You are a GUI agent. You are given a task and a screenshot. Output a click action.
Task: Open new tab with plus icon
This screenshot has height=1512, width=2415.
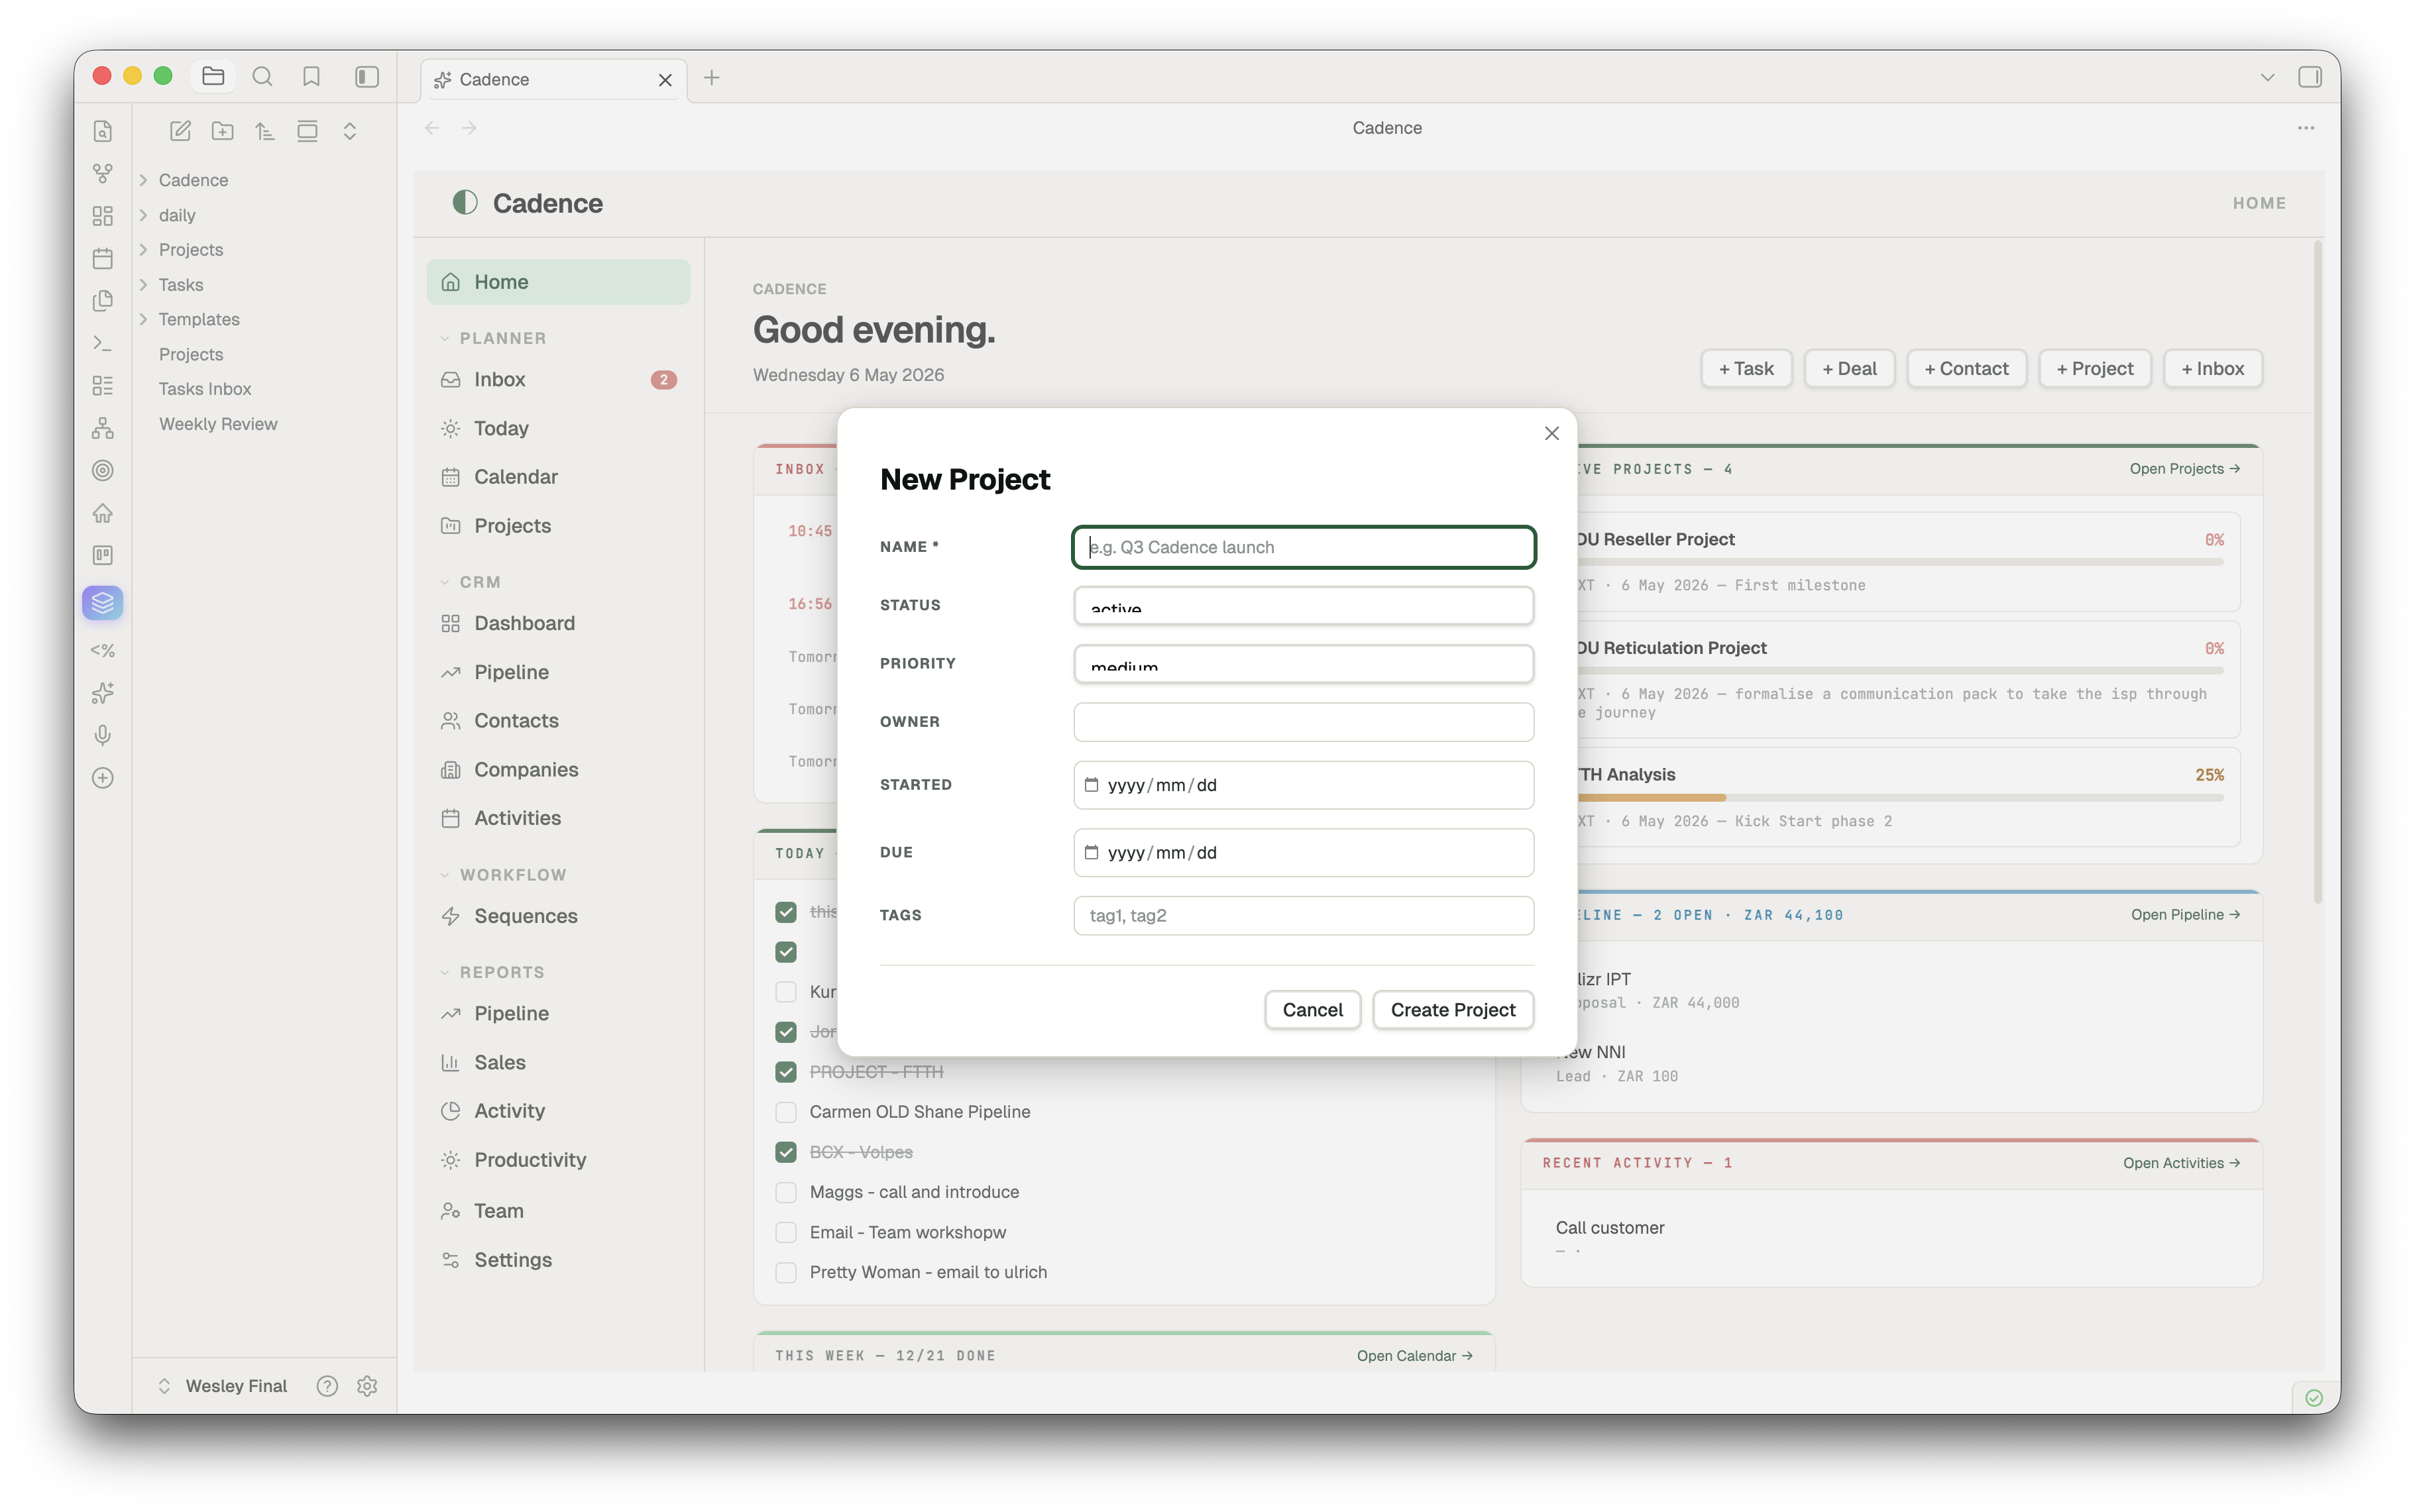(x=712, y=78)
